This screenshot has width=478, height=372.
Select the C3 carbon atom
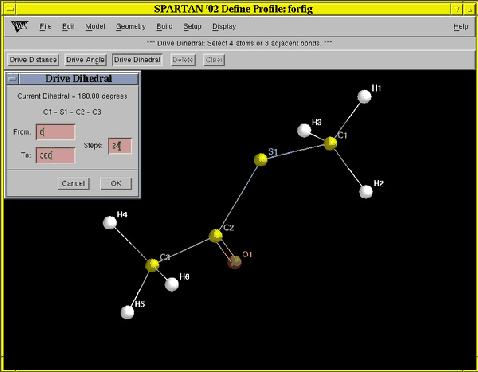152,265
